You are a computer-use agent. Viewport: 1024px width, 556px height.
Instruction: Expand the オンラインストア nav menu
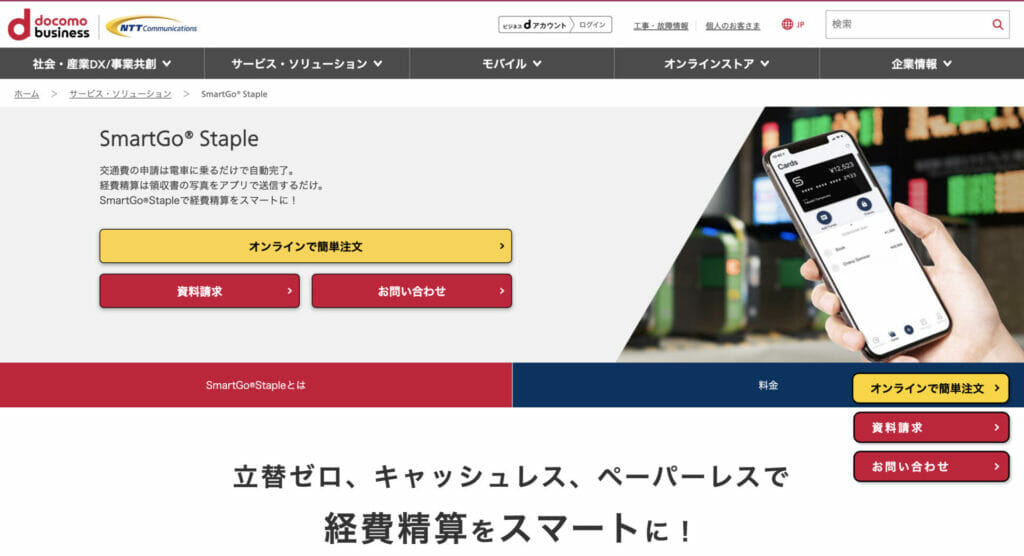(x=716, y=63)
